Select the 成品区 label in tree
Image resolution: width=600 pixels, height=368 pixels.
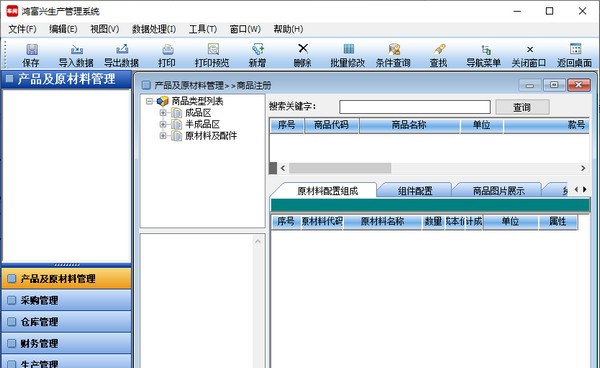tap(198, 113)
